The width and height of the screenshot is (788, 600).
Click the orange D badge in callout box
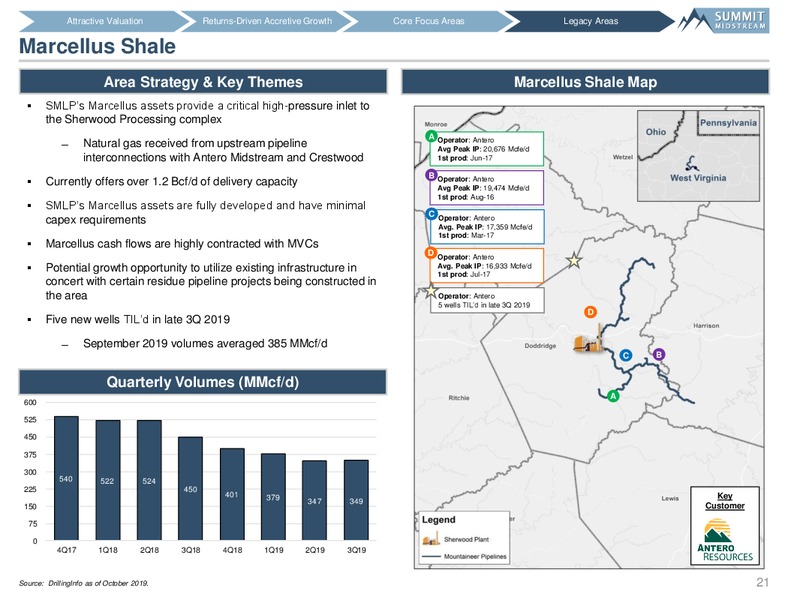point(431,253)
